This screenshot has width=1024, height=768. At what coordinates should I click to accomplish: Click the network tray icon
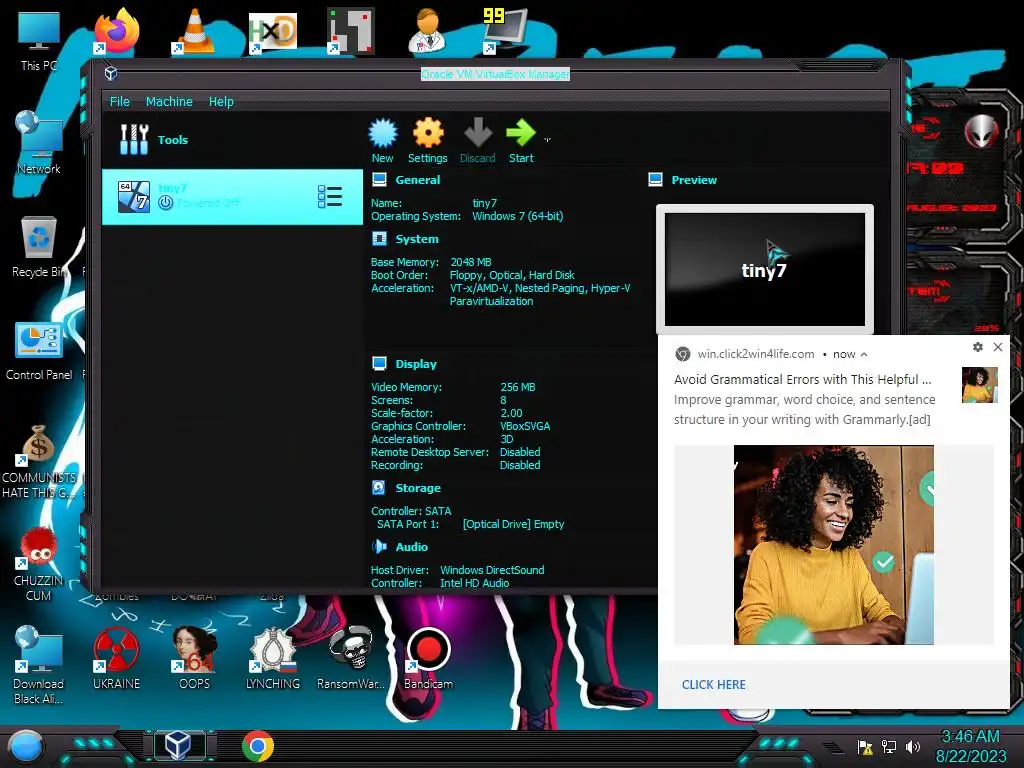889,746
